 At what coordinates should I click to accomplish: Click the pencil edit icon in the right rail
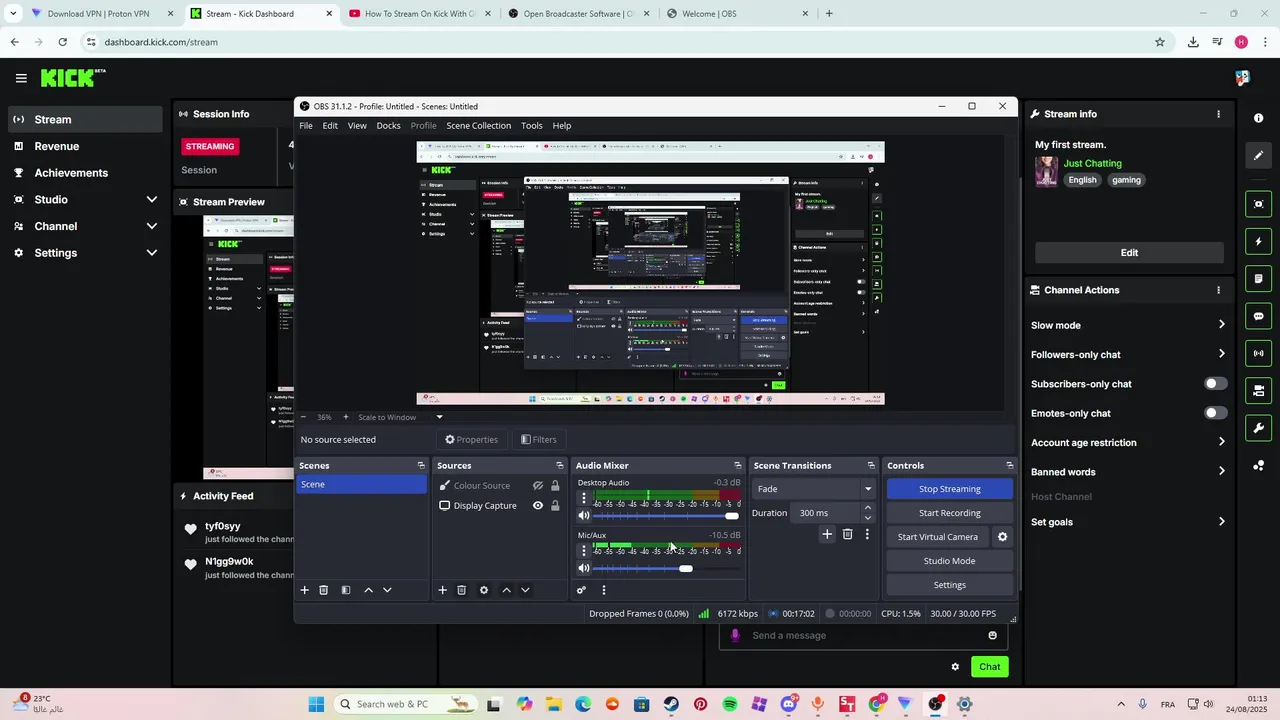[1258, 155]
